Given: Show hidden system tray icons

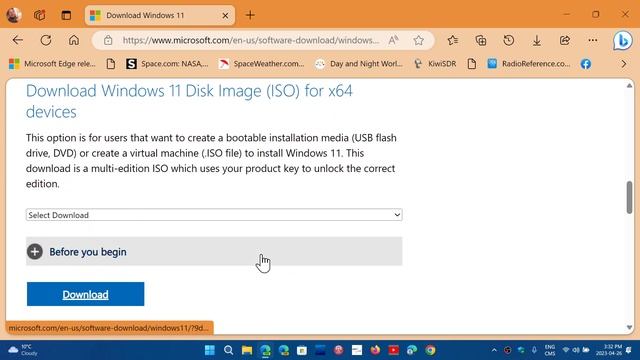Looking at the screenshot, I should point(494,350).
